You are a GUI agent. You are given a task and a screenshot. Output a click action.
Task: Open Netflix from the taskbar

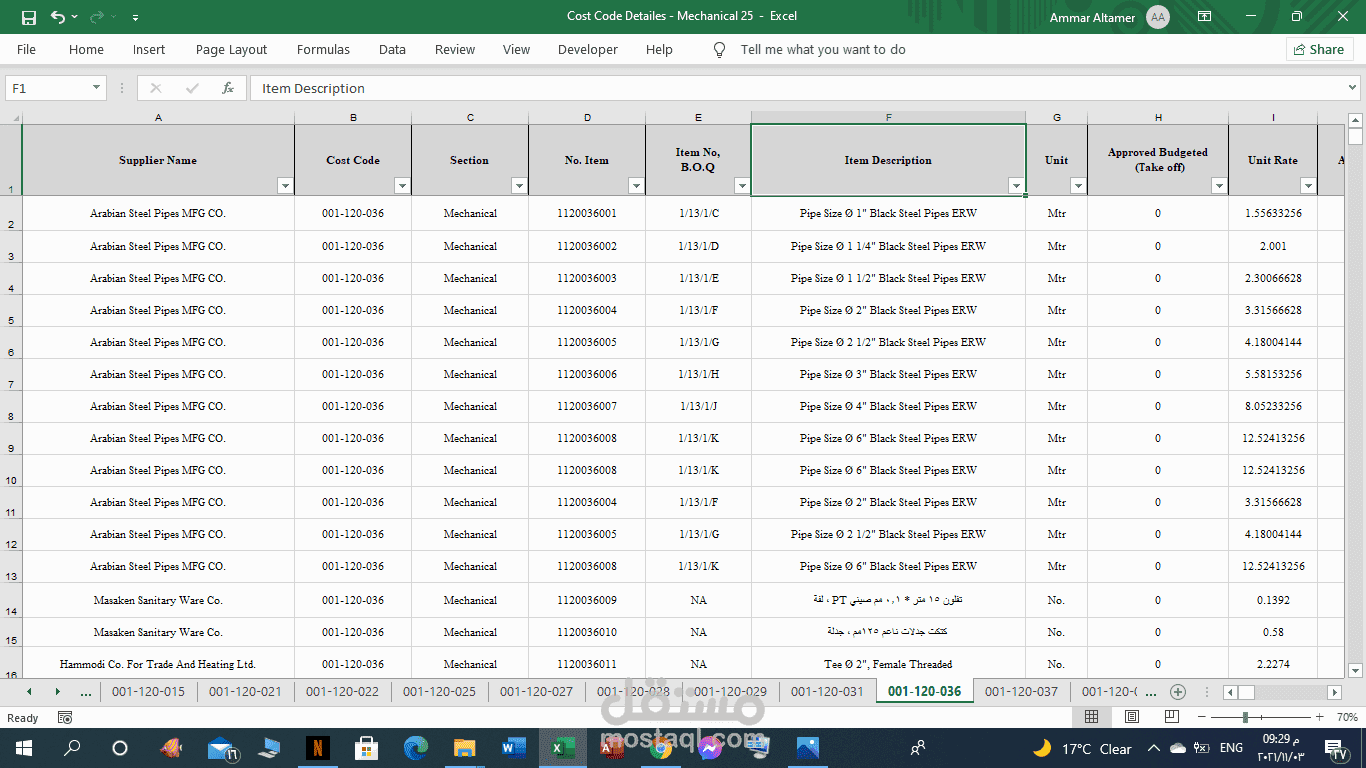coord(318,748)
